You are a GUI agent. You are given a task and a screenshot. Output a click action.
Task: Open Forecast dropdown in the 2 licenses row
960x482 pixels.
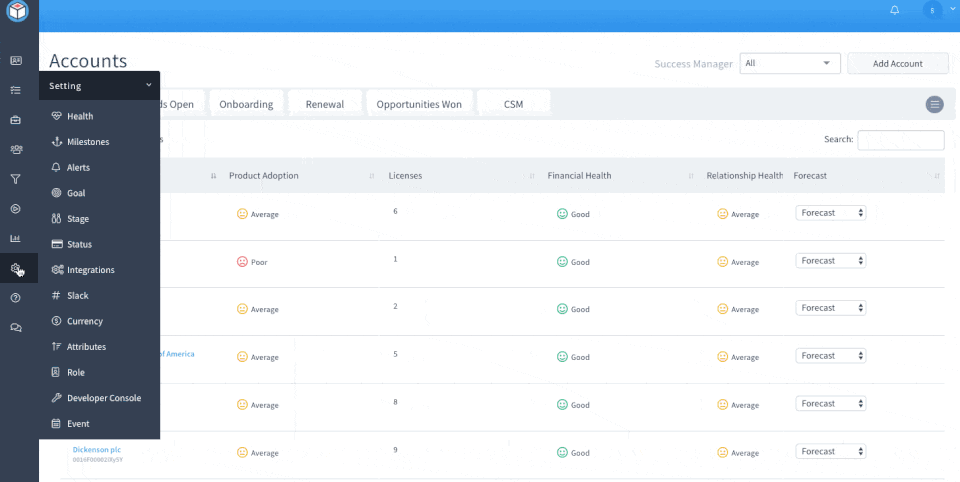coord(831,308)
